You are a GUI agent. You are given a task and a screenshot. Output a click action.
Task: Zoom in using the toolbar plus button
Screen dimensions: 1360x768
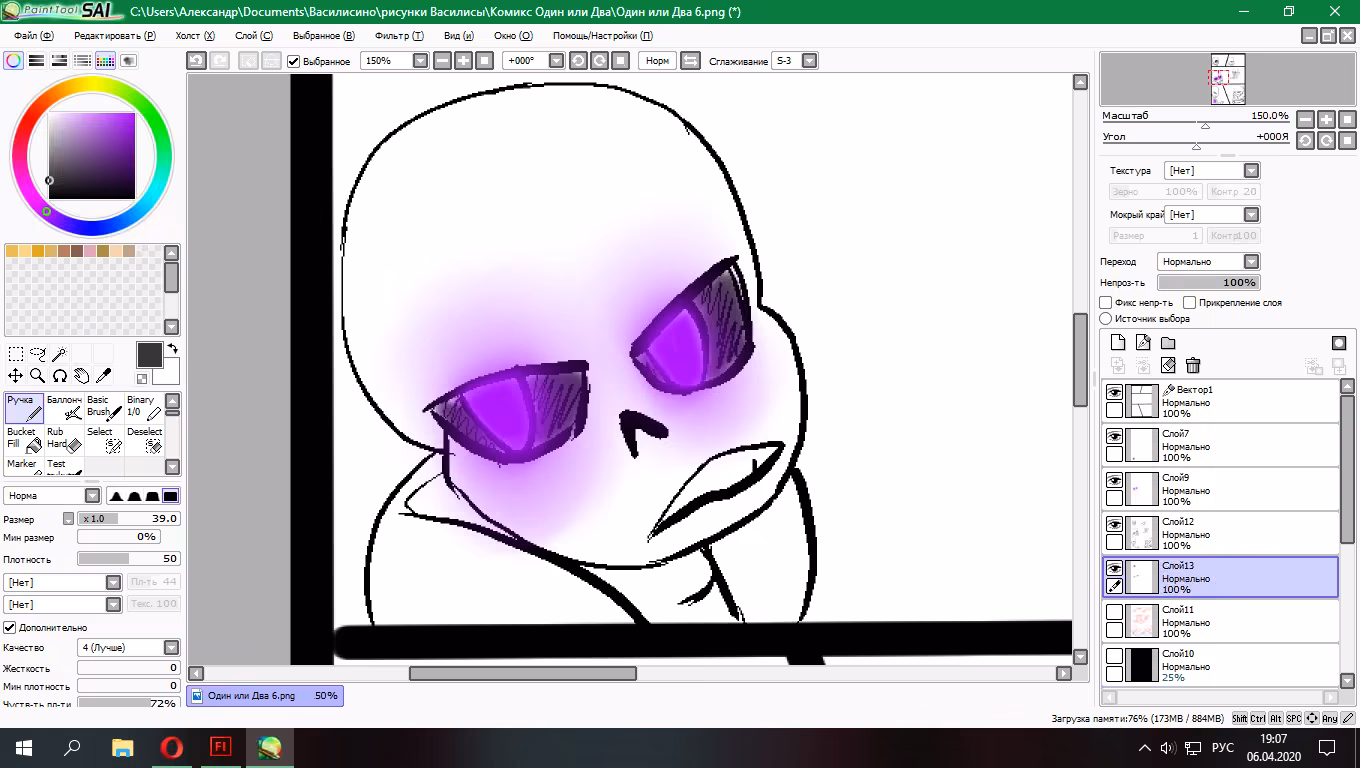(x=464, y=61)
